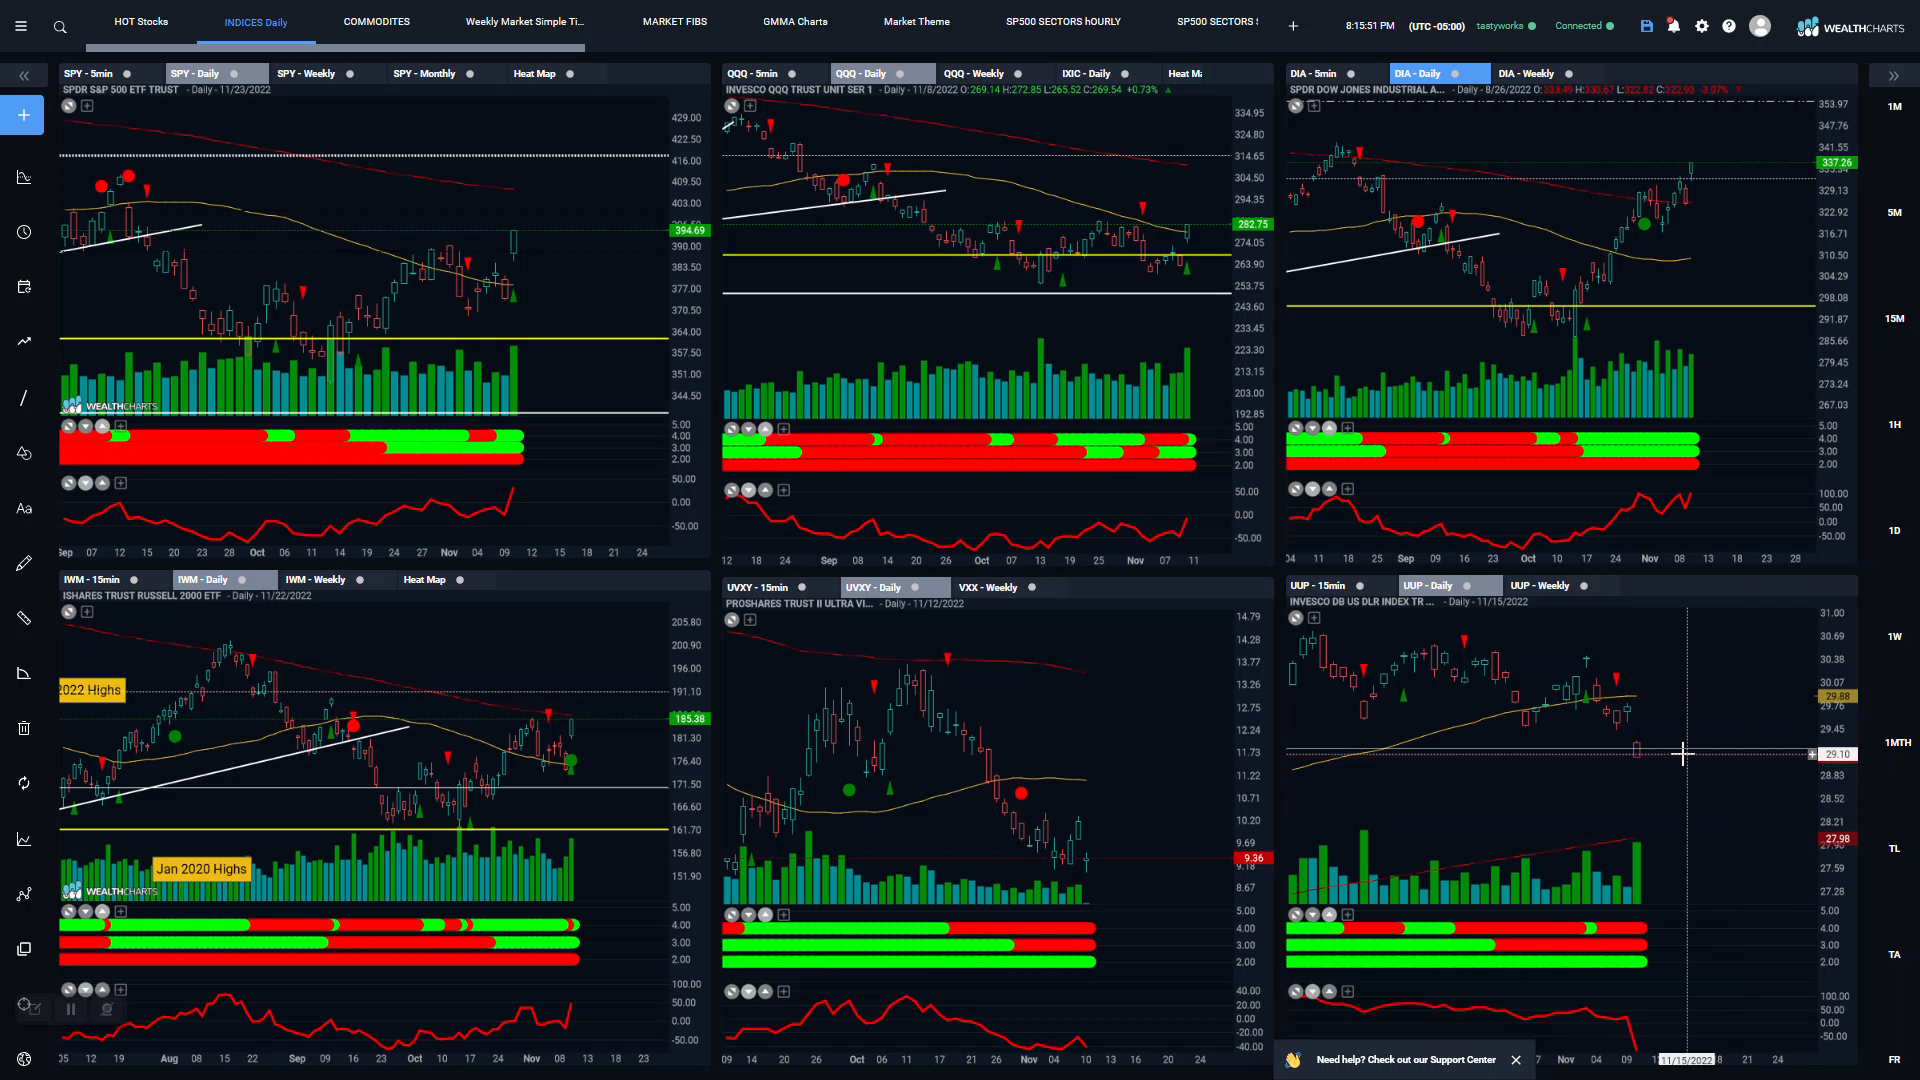Open notifications bell icon
Image resolution: width=1920 pixels, height=1080 pixels.
[1674, 26]
